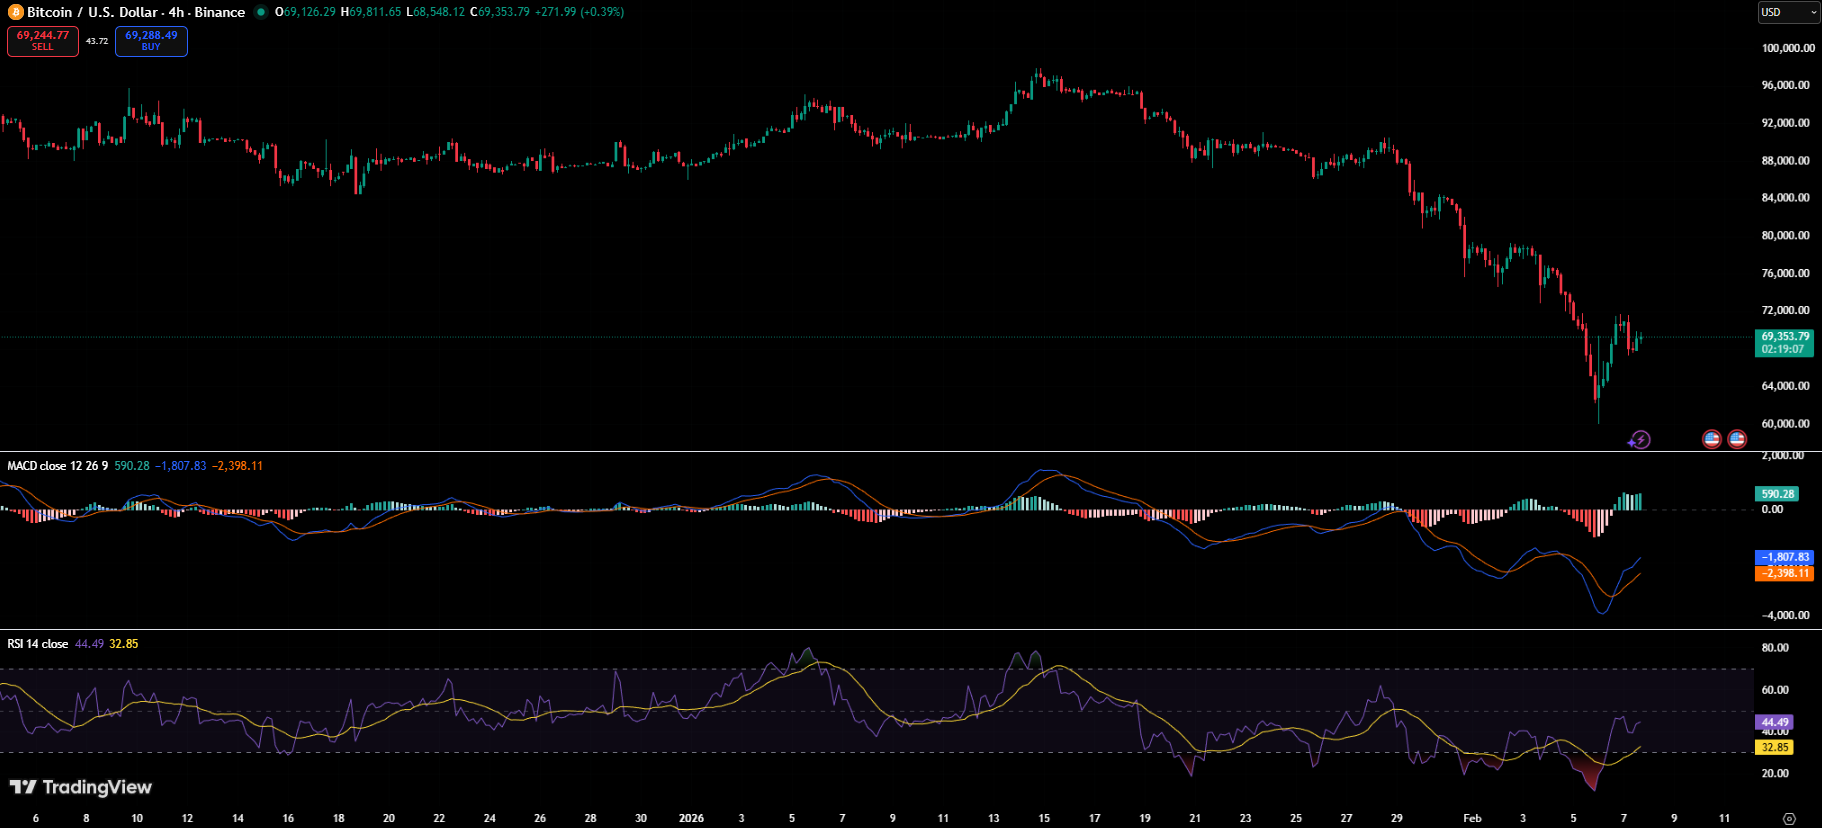This screenshot has height=828, width=1822.
Task: Click the yellow RSI average label 32.85
Action: coord(1774,747)
